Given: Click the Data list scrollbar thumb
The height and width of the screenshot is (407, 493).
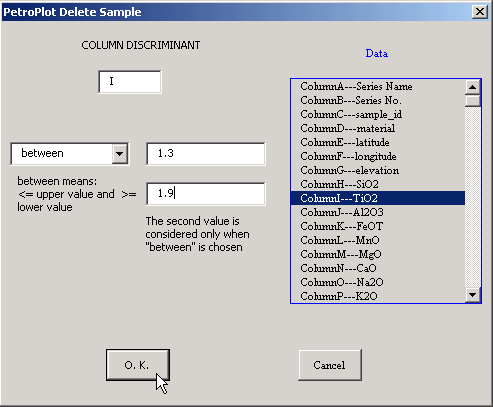Looking at the screenshot, I should 472,101.
